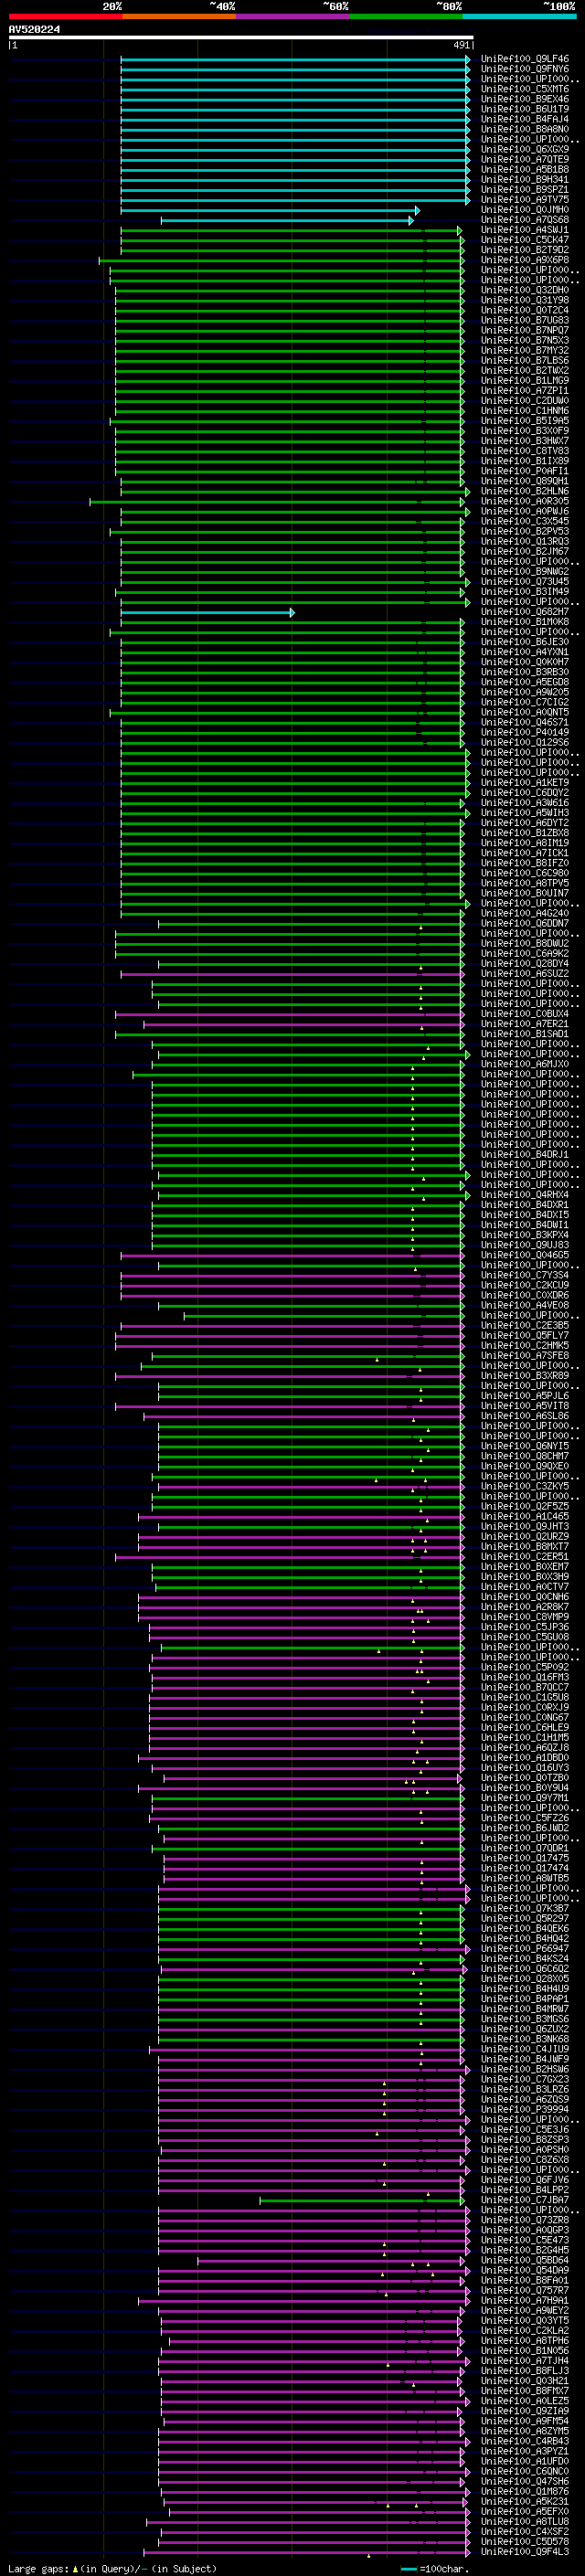Select the UniRef100_A9TV75 label
The image size is (585, 2576).
525,199
